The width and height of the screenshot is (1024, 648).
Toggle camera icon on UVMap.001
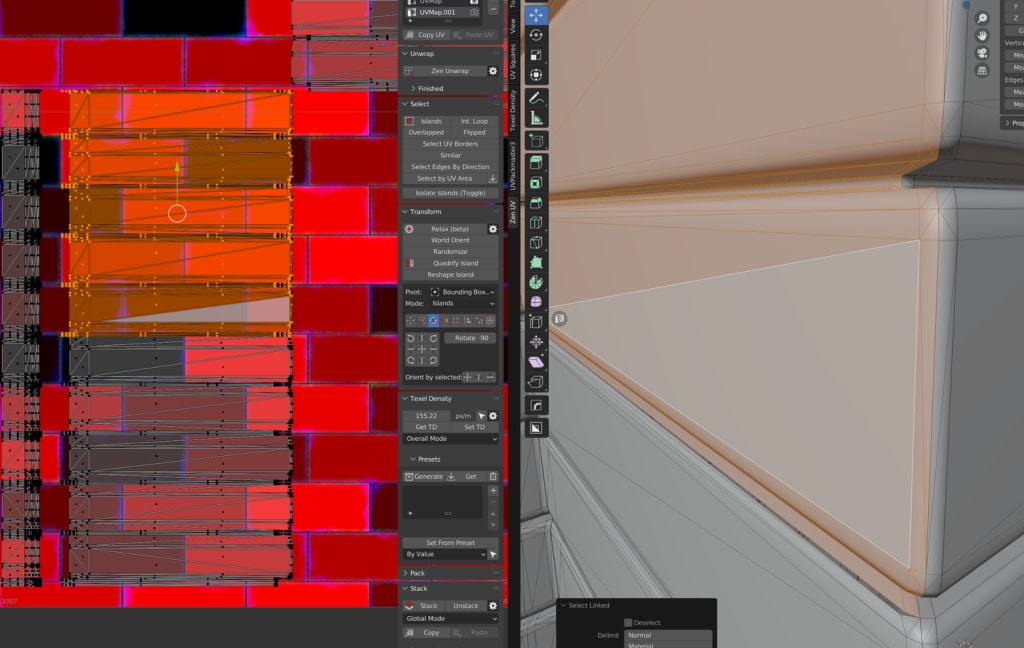point(474,12)
